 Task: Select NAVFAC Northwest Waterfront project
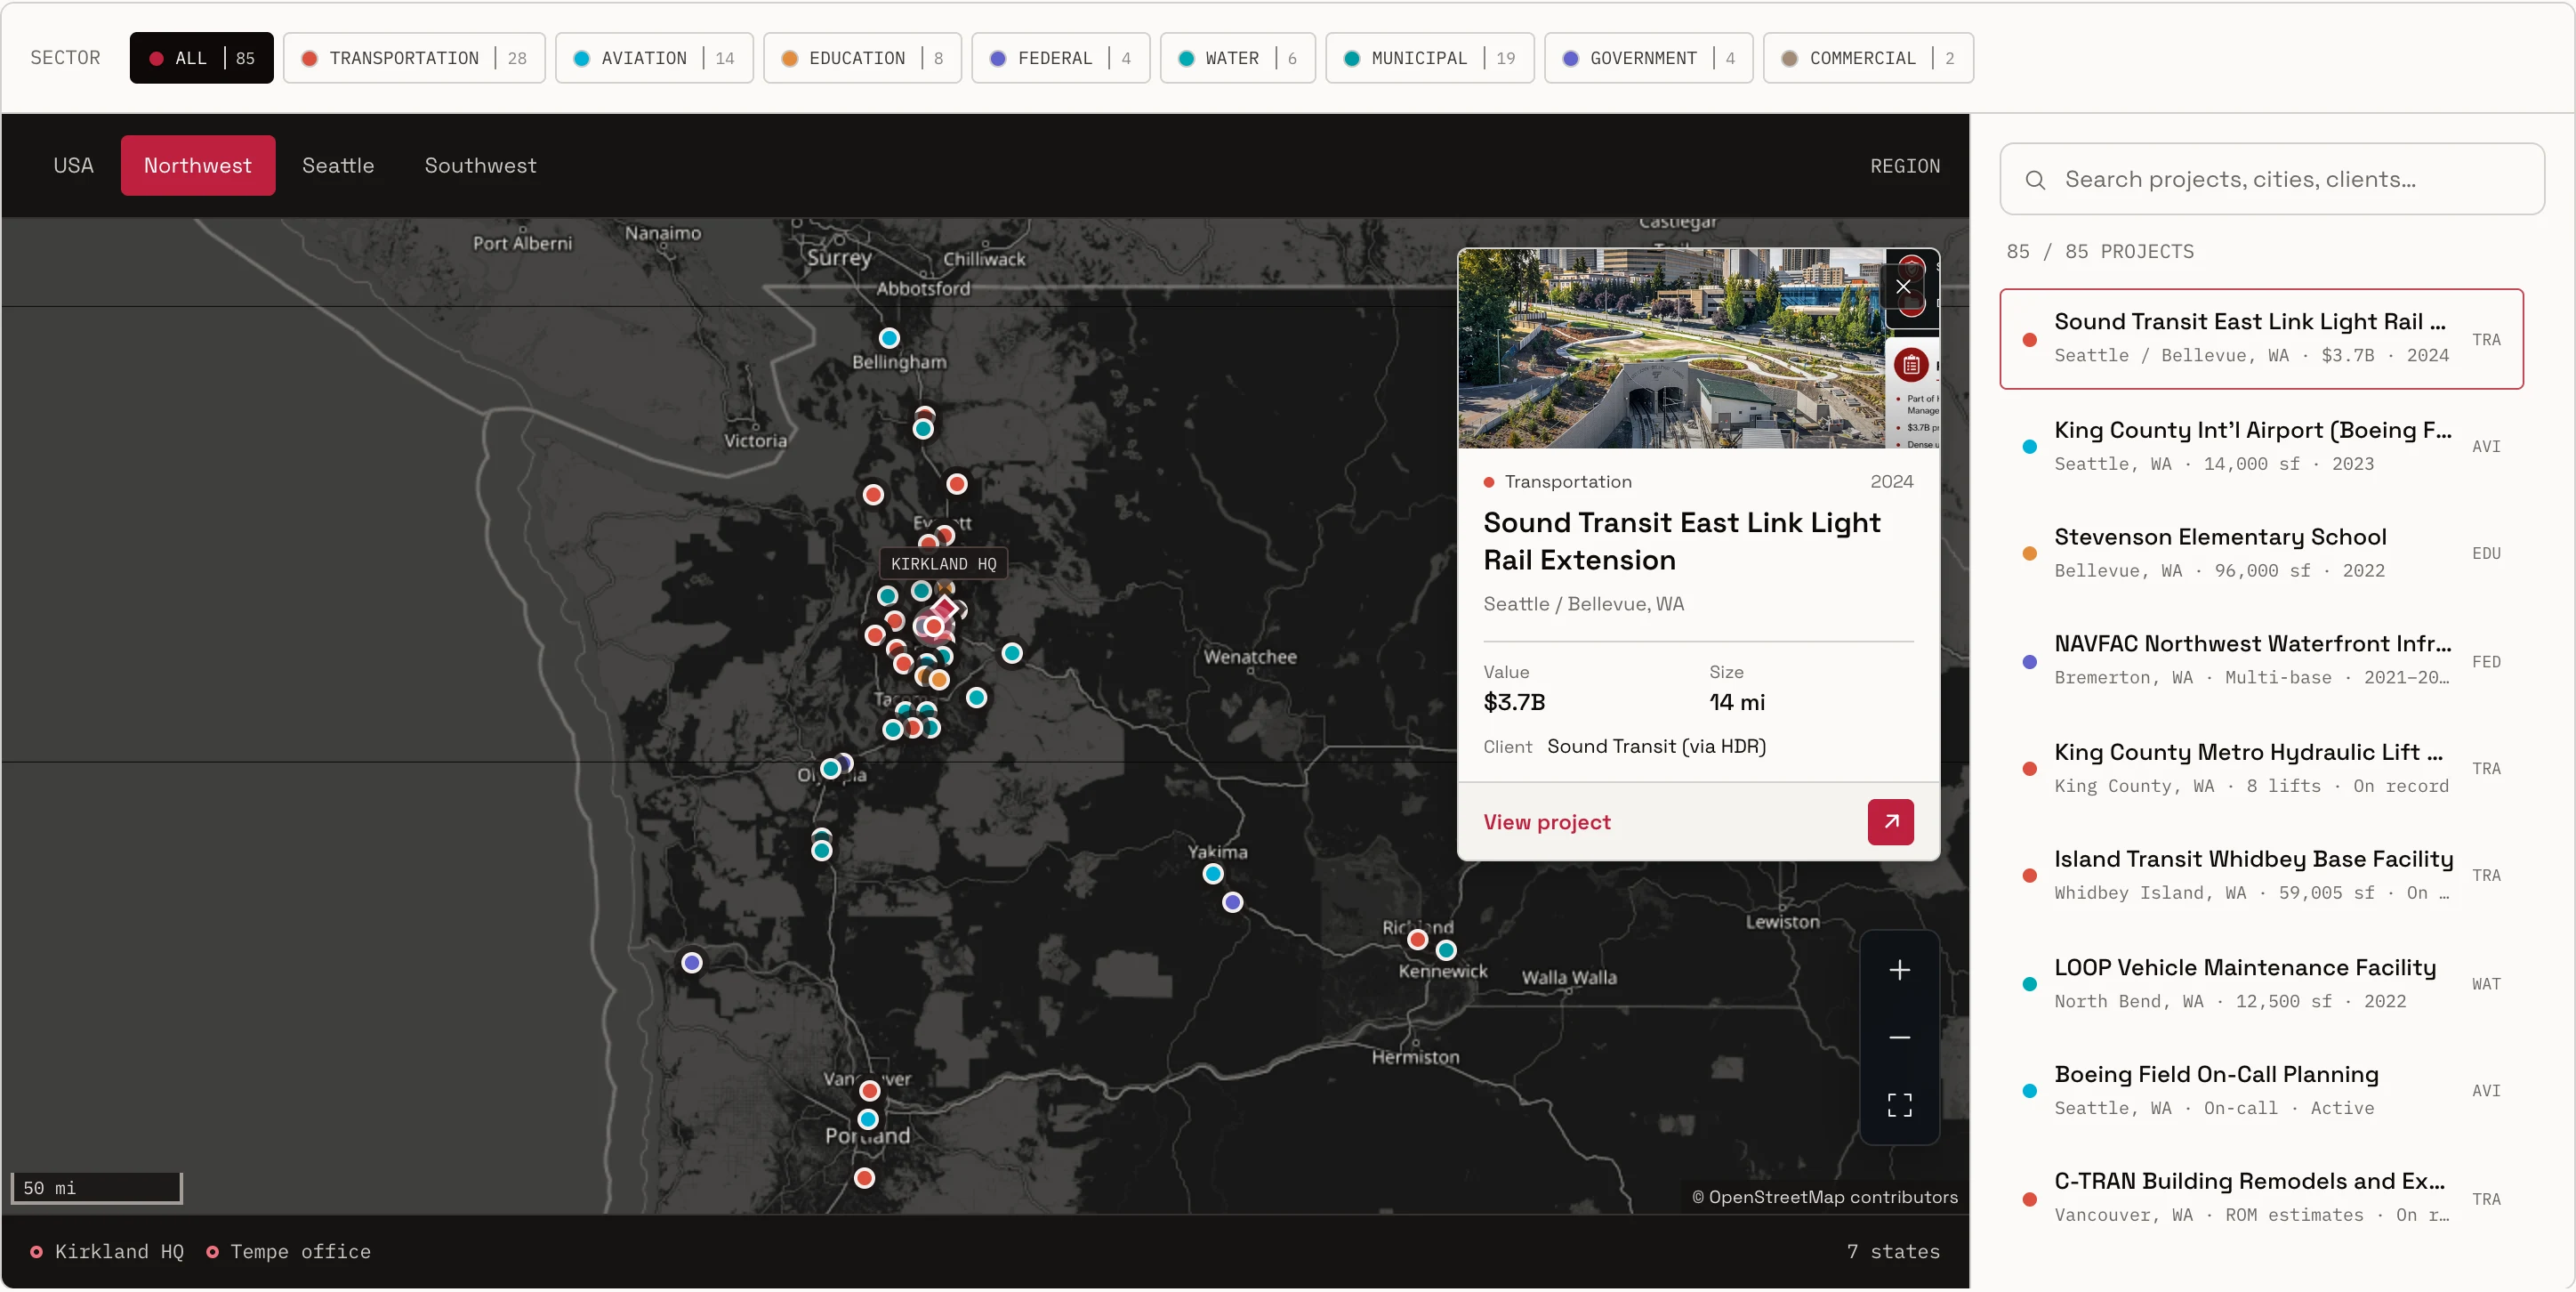2260,660
